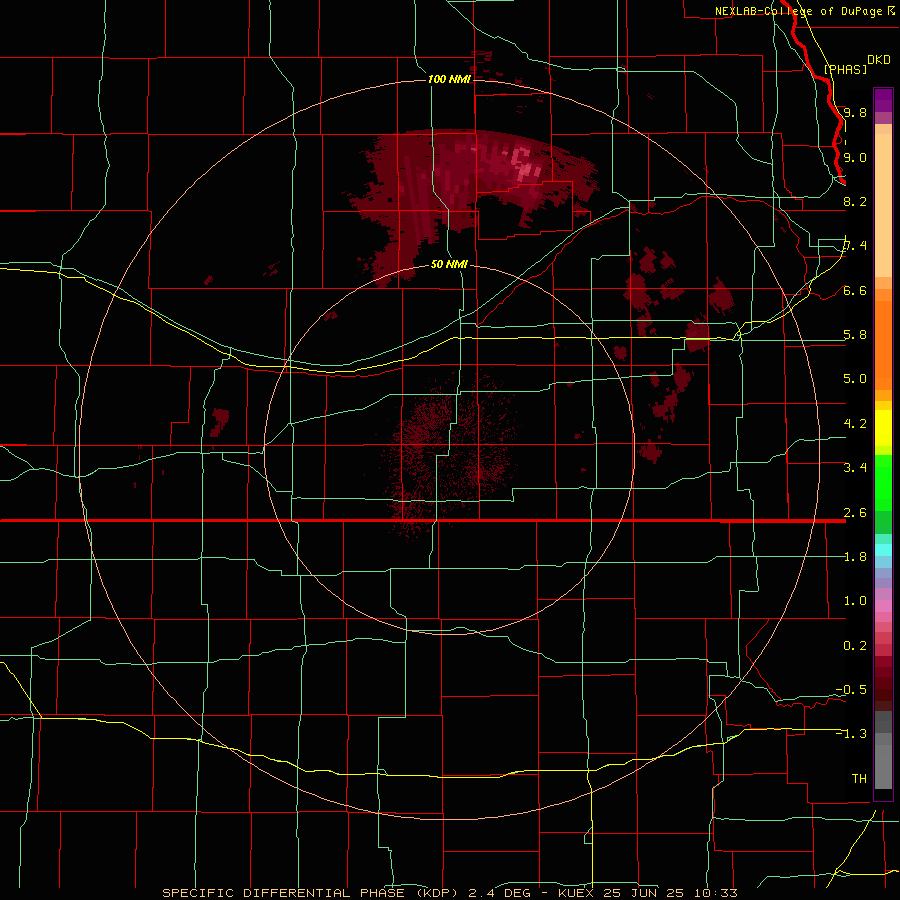Click the 1.8 scale value
The image size is (900, 900).
coord(855,556)
